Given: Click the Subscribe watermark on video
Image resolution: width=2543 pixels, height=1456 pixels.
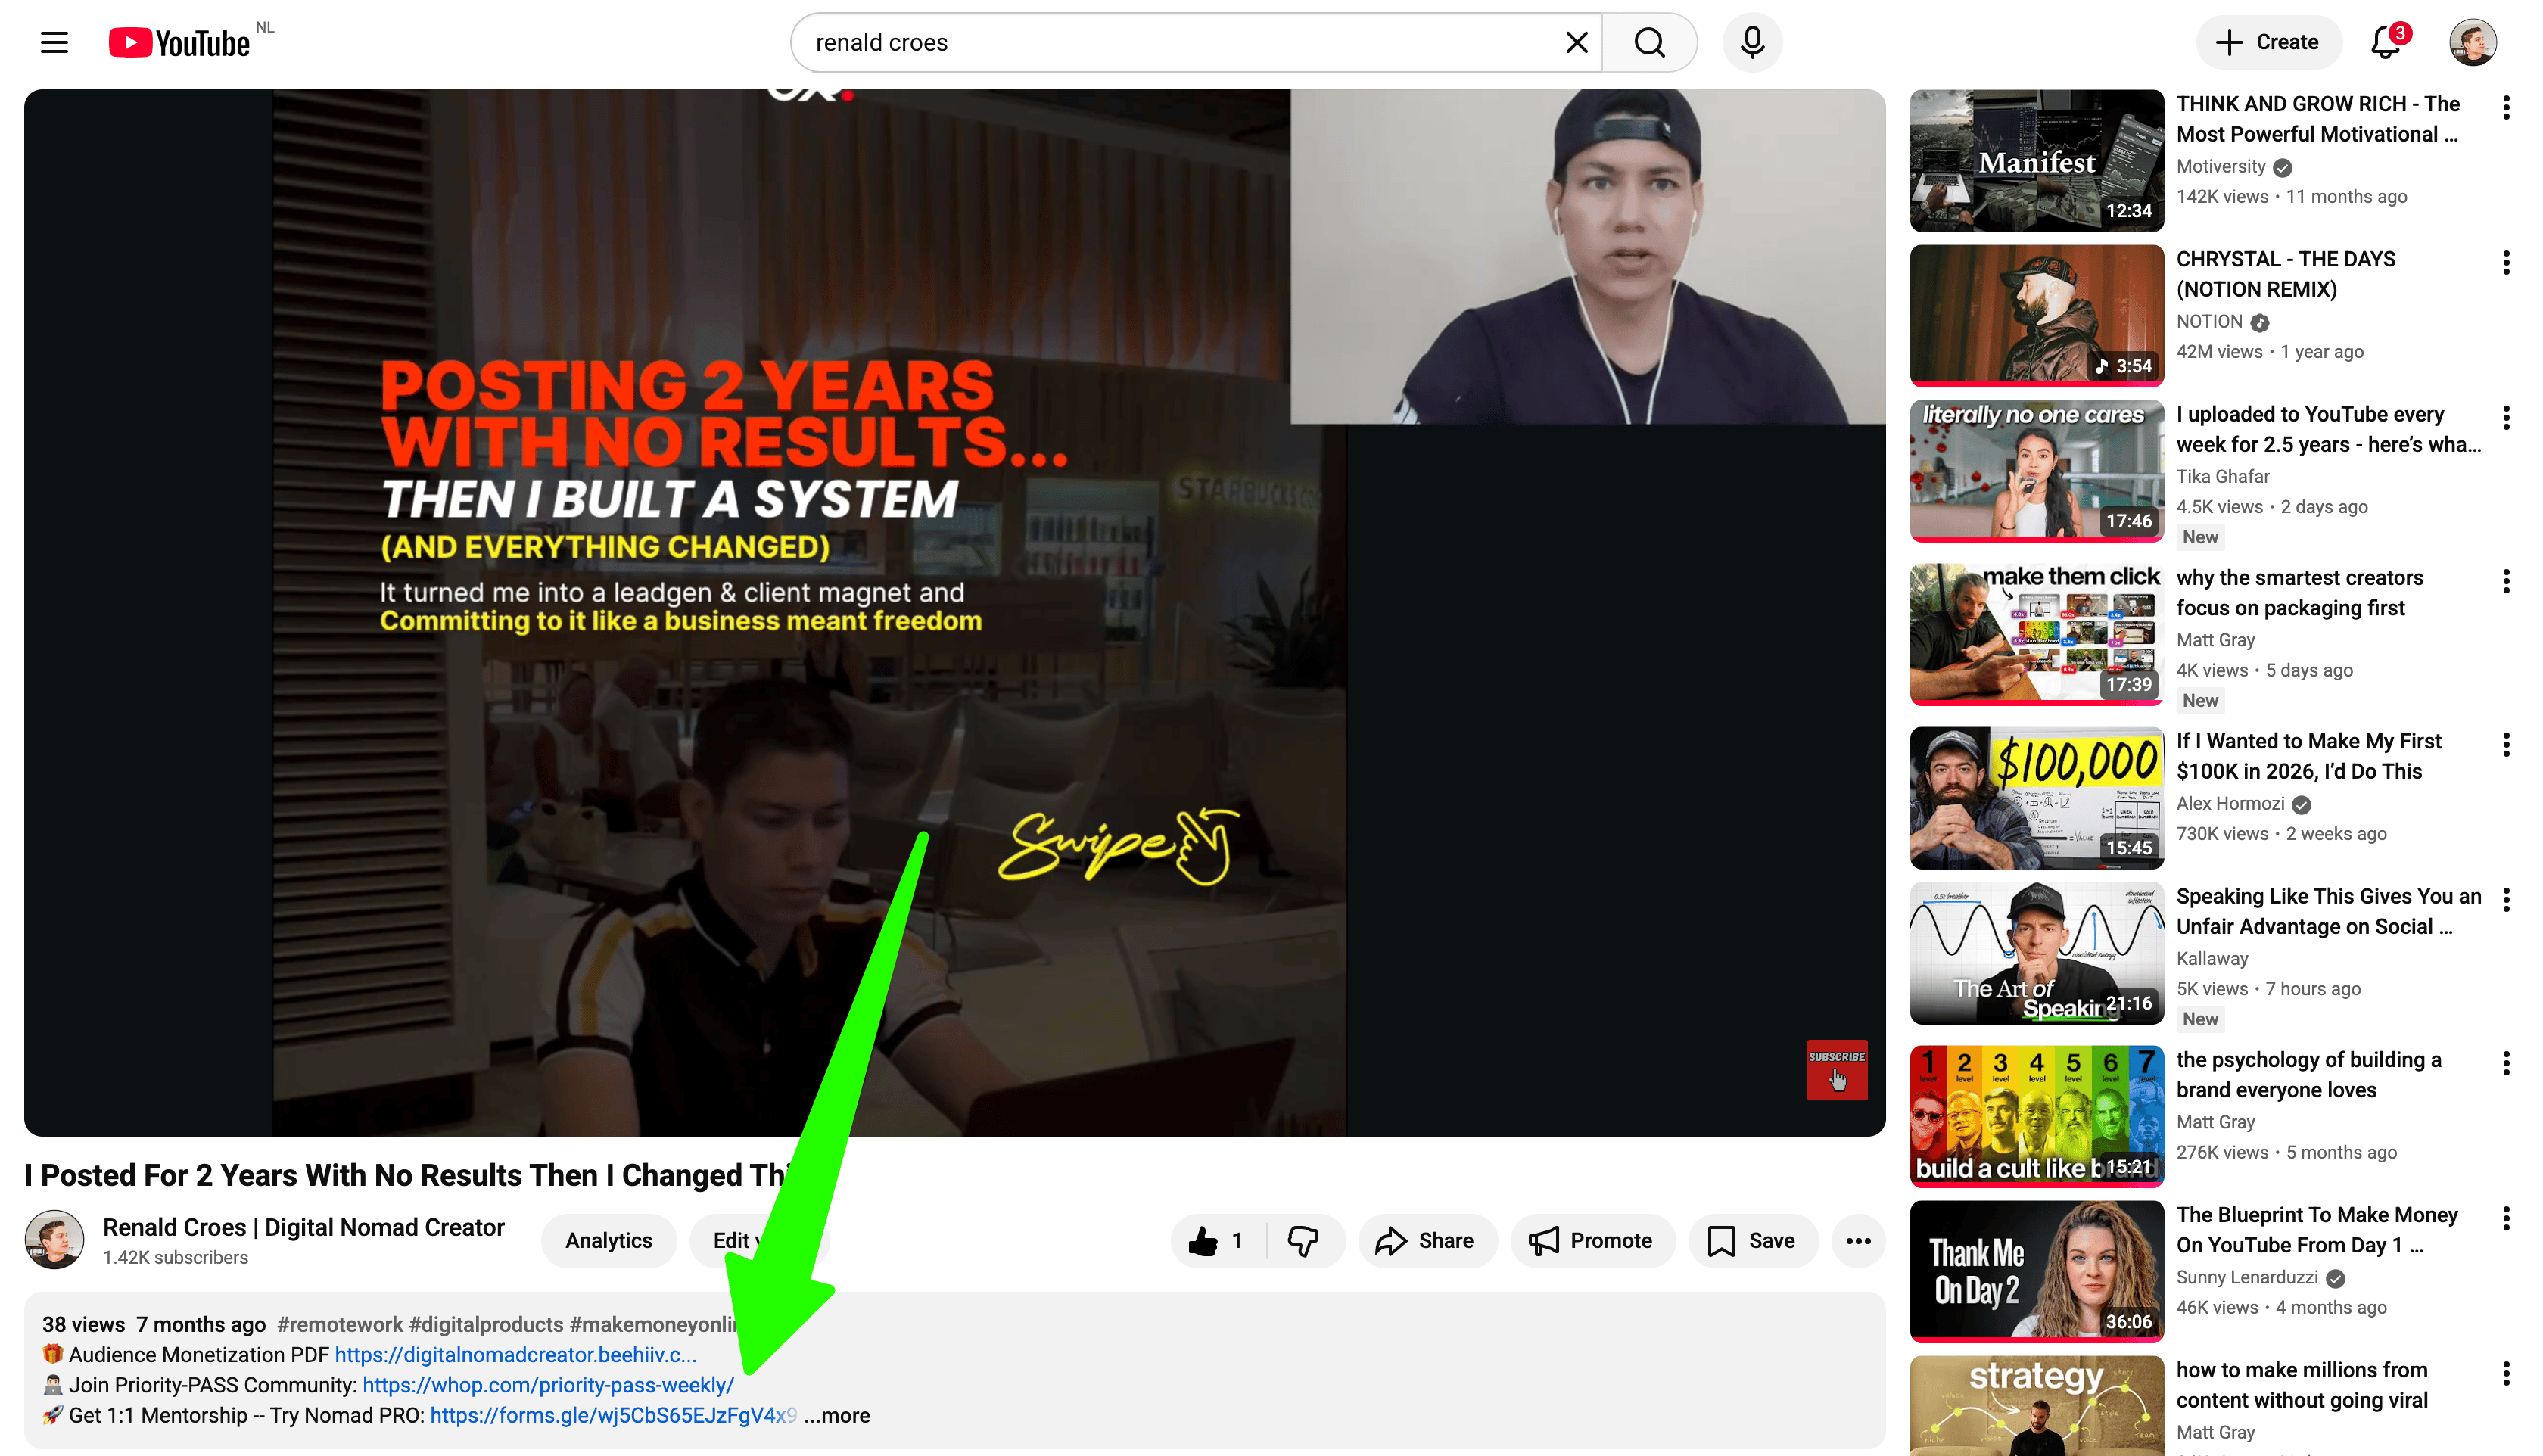Looking at the screenshot, I should point(1836,1069).
